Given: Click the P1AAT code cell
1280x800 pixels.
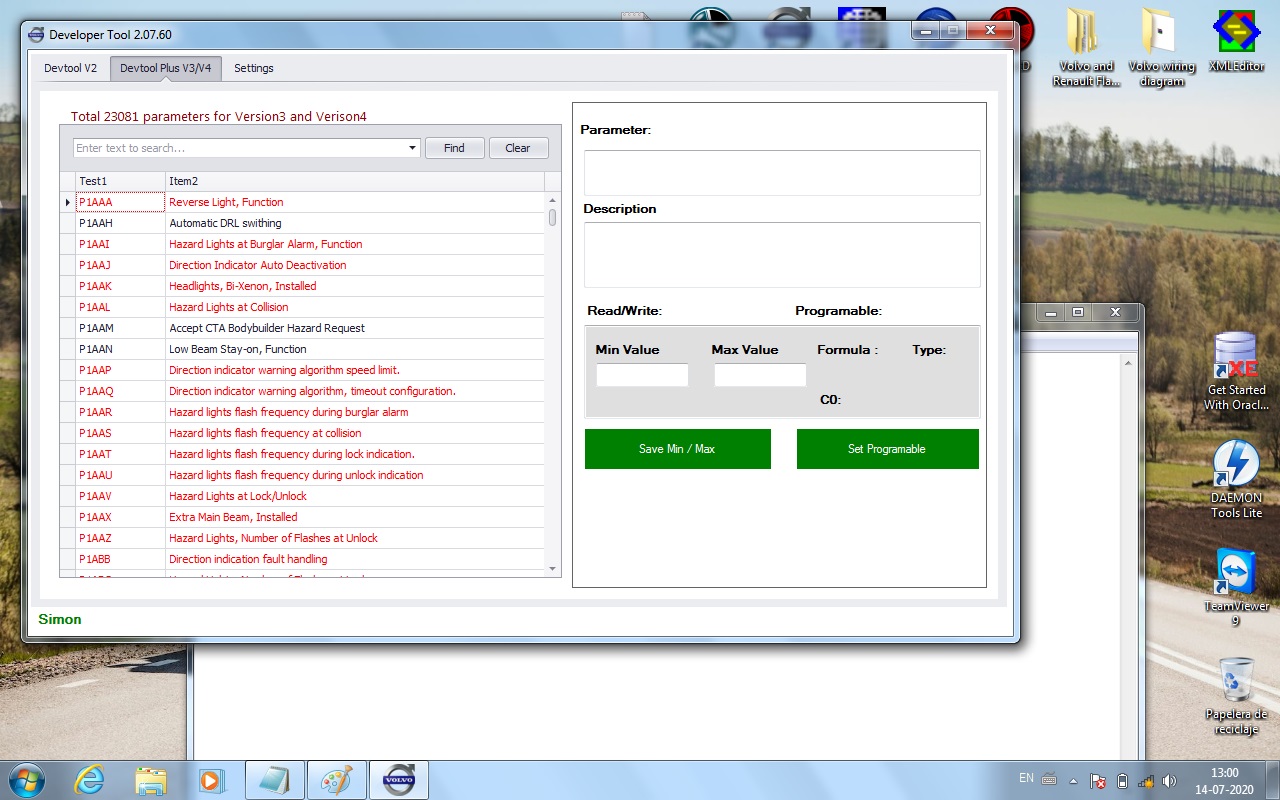Looking at the screenshot, I should click(120, 454).
